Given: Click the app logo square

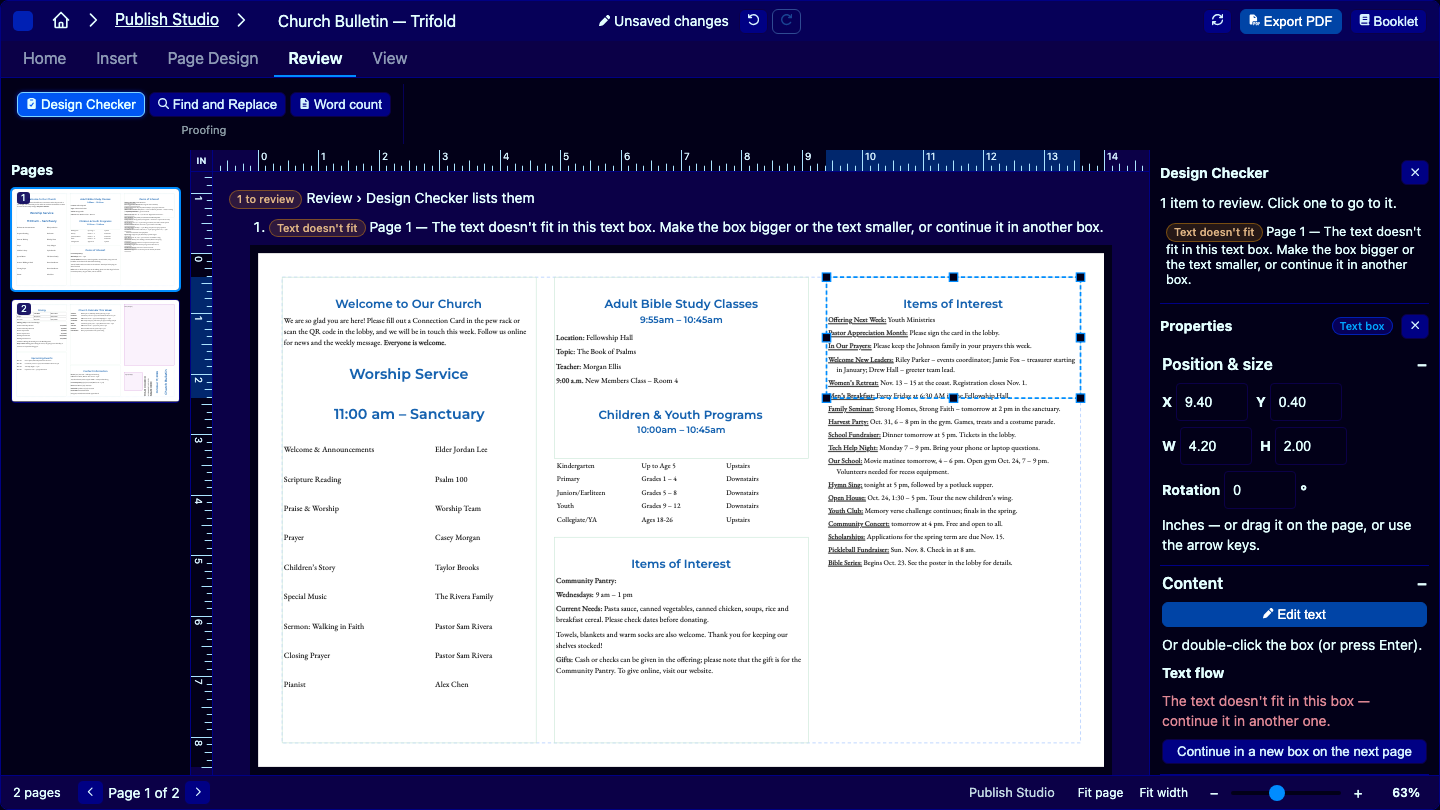Looking at the screenshot, I should point(23,21).
